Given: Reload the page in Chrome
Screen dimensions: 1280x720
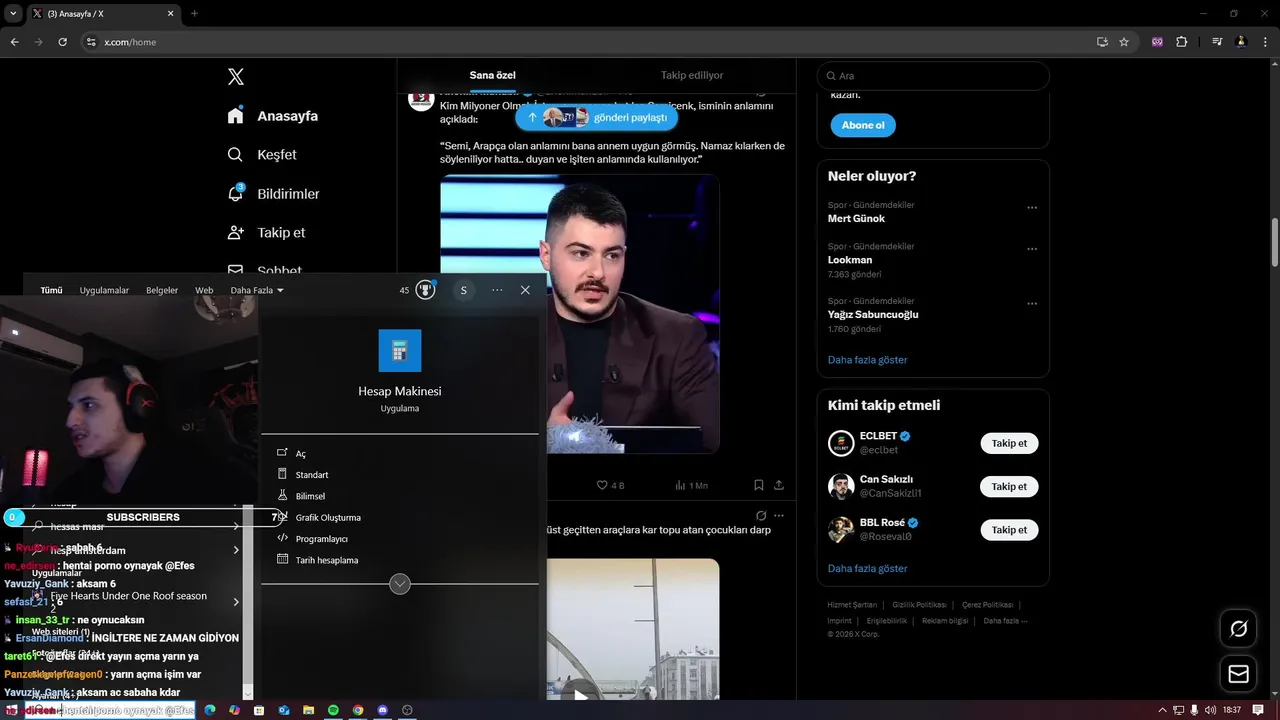Looking at the screenshot, I should coord(62,42).
